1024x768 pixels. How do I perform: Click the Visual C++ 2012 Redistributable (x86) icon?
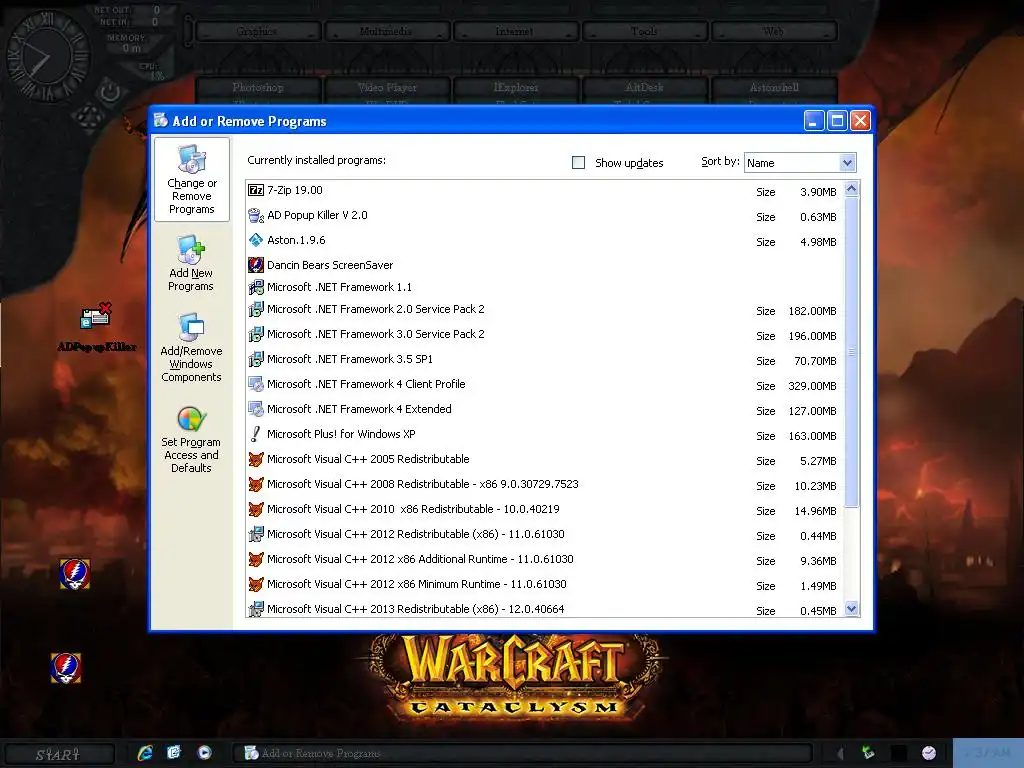[x=256, y=534]
